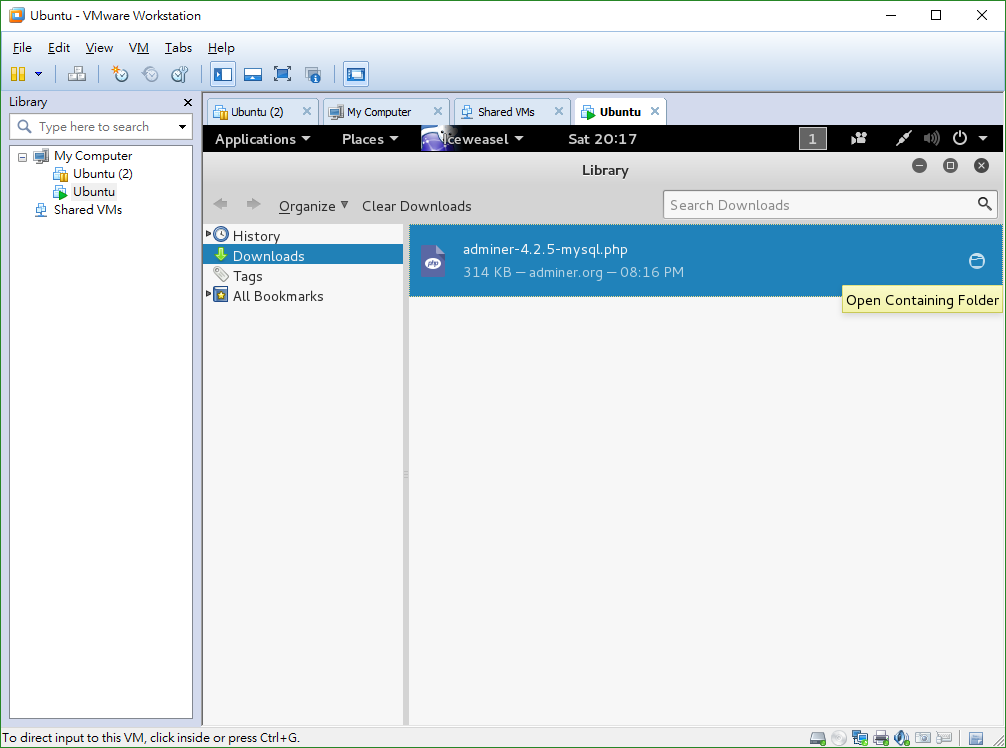Image resolution: width=1006 pixels, height=748 pixels.
Task: Open containing folder for adminer download
Action: point(977,261)
